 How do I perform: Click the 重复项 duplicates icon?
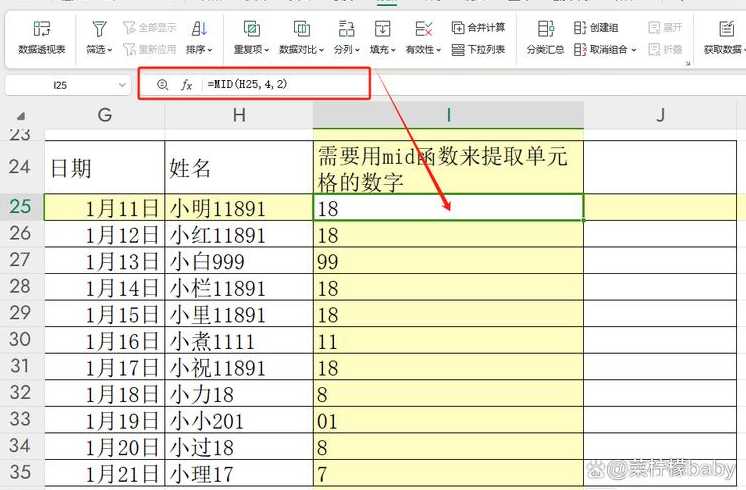[x=251, y=29]
